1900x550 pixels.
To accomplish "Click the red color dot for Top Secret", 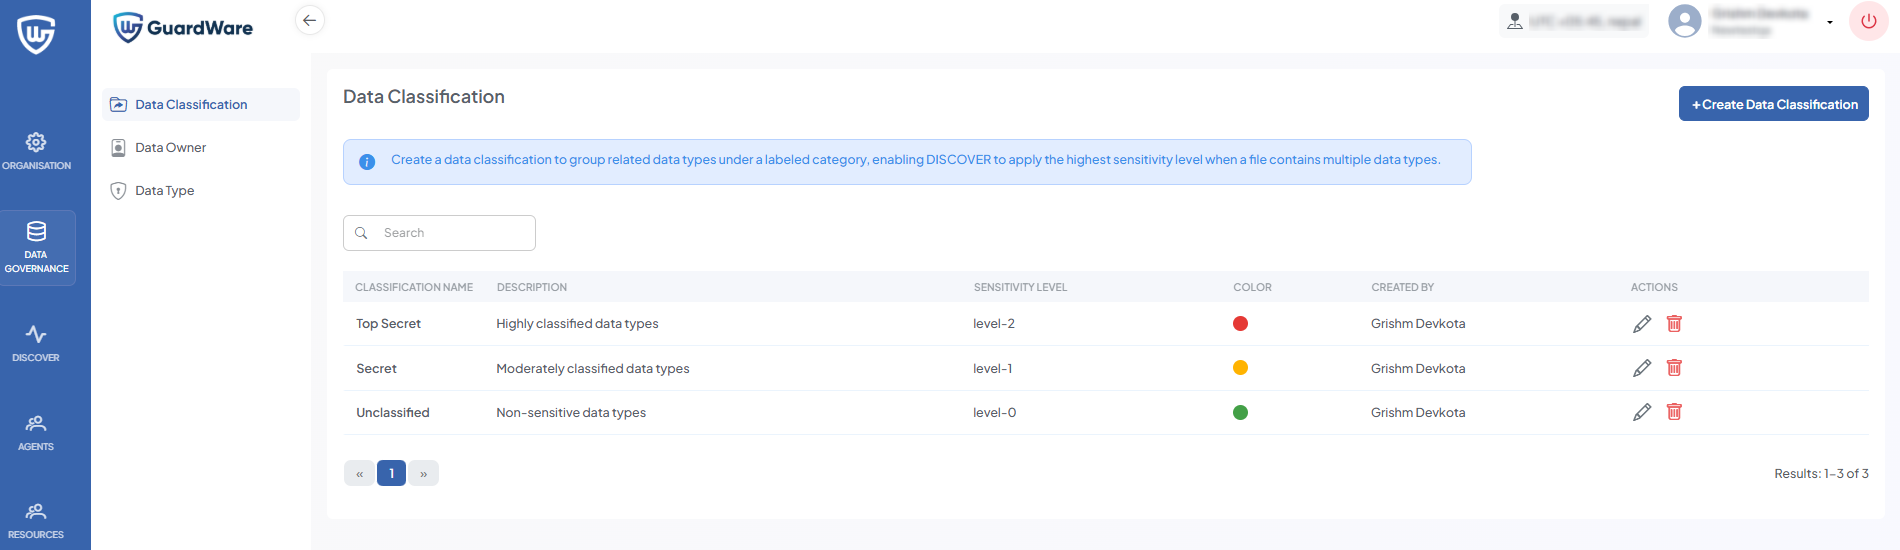I will (x=1240, y=324).
